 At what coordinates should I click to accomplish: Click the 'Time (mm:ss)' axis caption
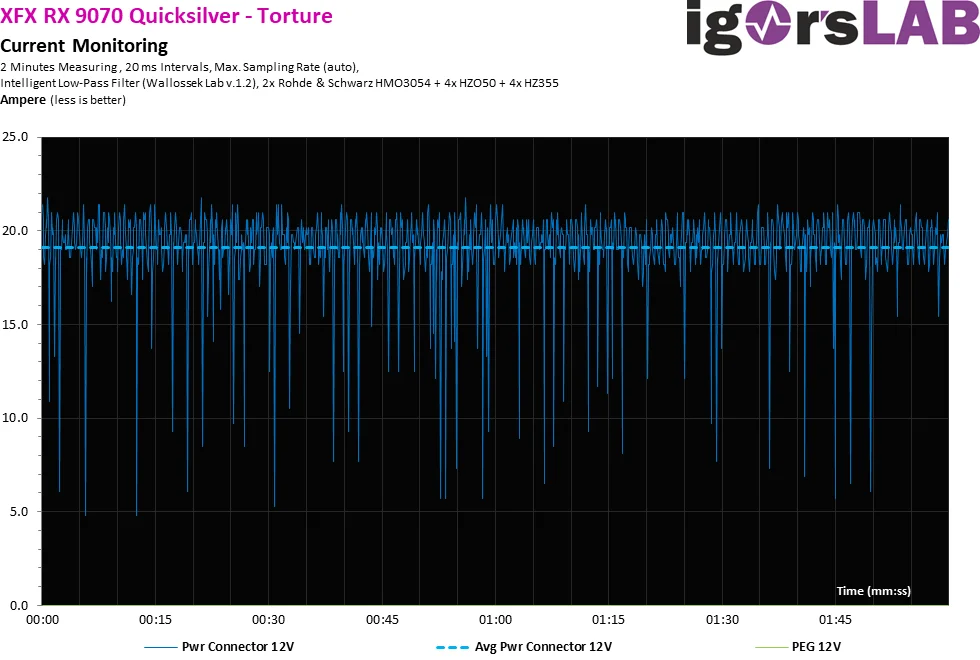(874, 591)
